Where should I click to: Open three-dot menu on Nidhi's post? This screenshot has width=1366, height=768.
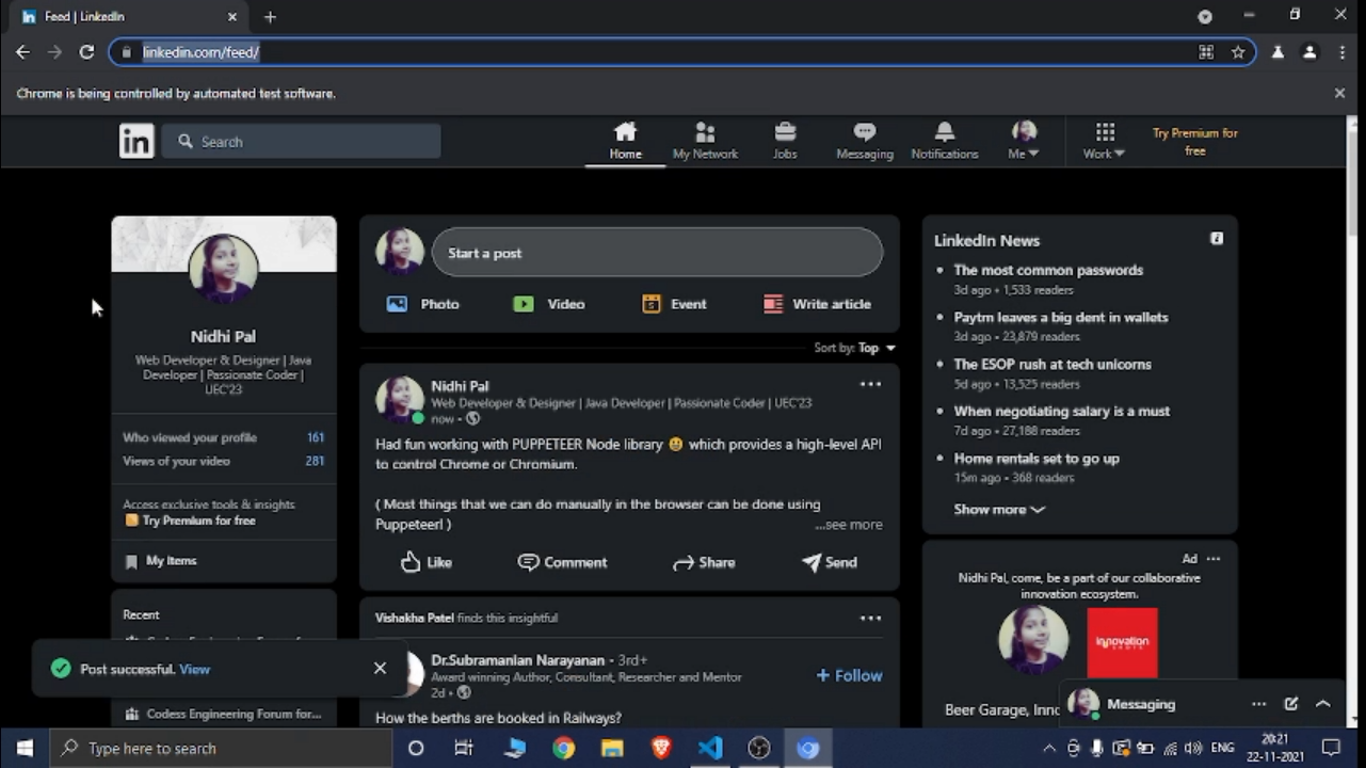[870, 385]
